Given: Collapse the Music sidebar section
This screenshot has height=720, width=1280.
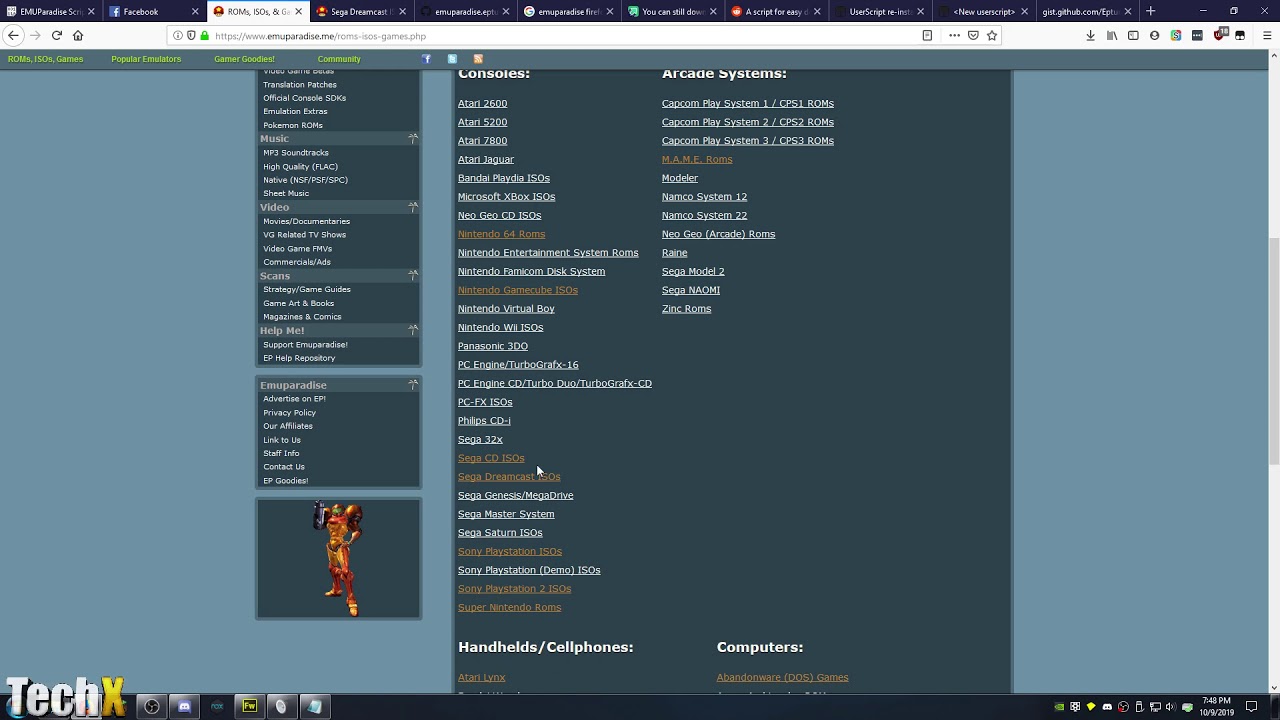Looking at the screenshot, I should [x=413, y=138].
